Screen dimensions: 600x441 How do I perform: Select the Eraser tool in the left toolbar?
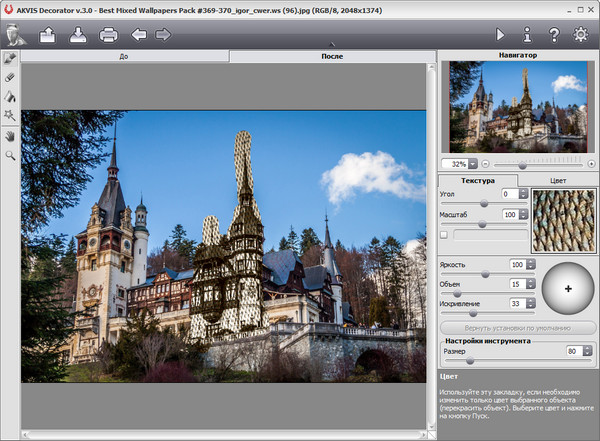click(10, 76)
